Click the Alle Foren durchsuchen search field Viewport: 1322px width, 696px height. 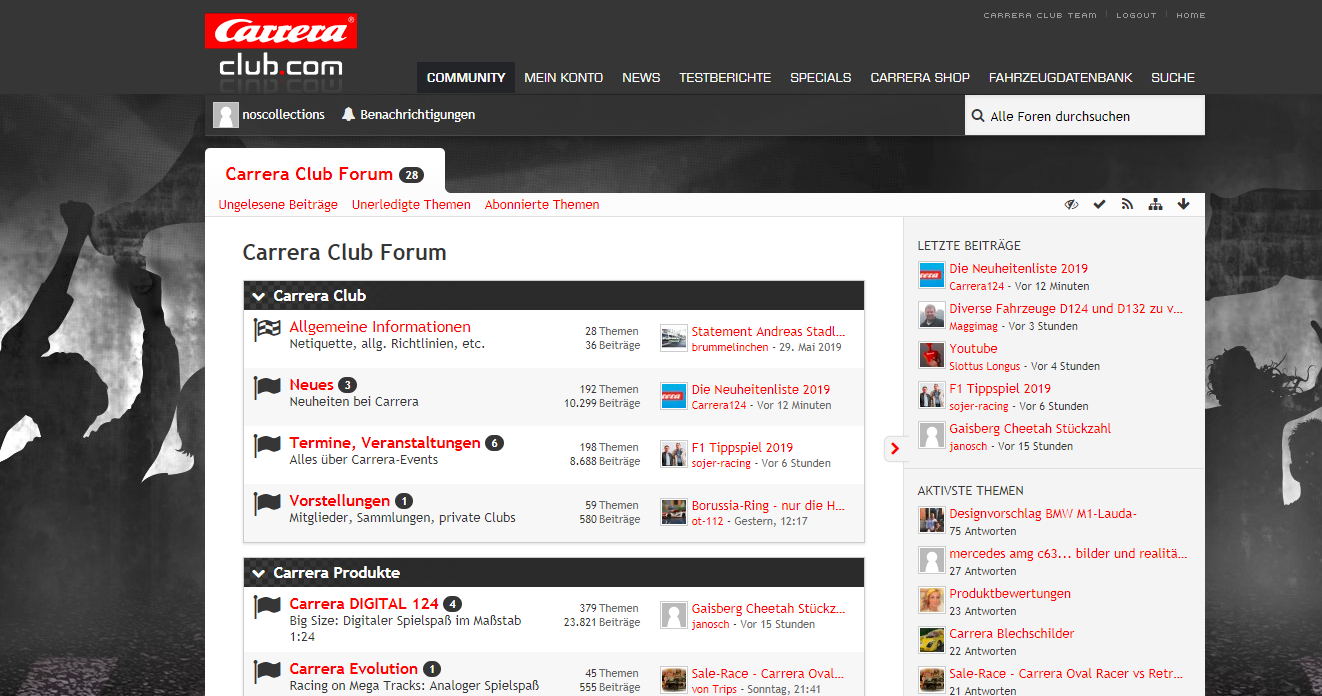[1085, 115]
